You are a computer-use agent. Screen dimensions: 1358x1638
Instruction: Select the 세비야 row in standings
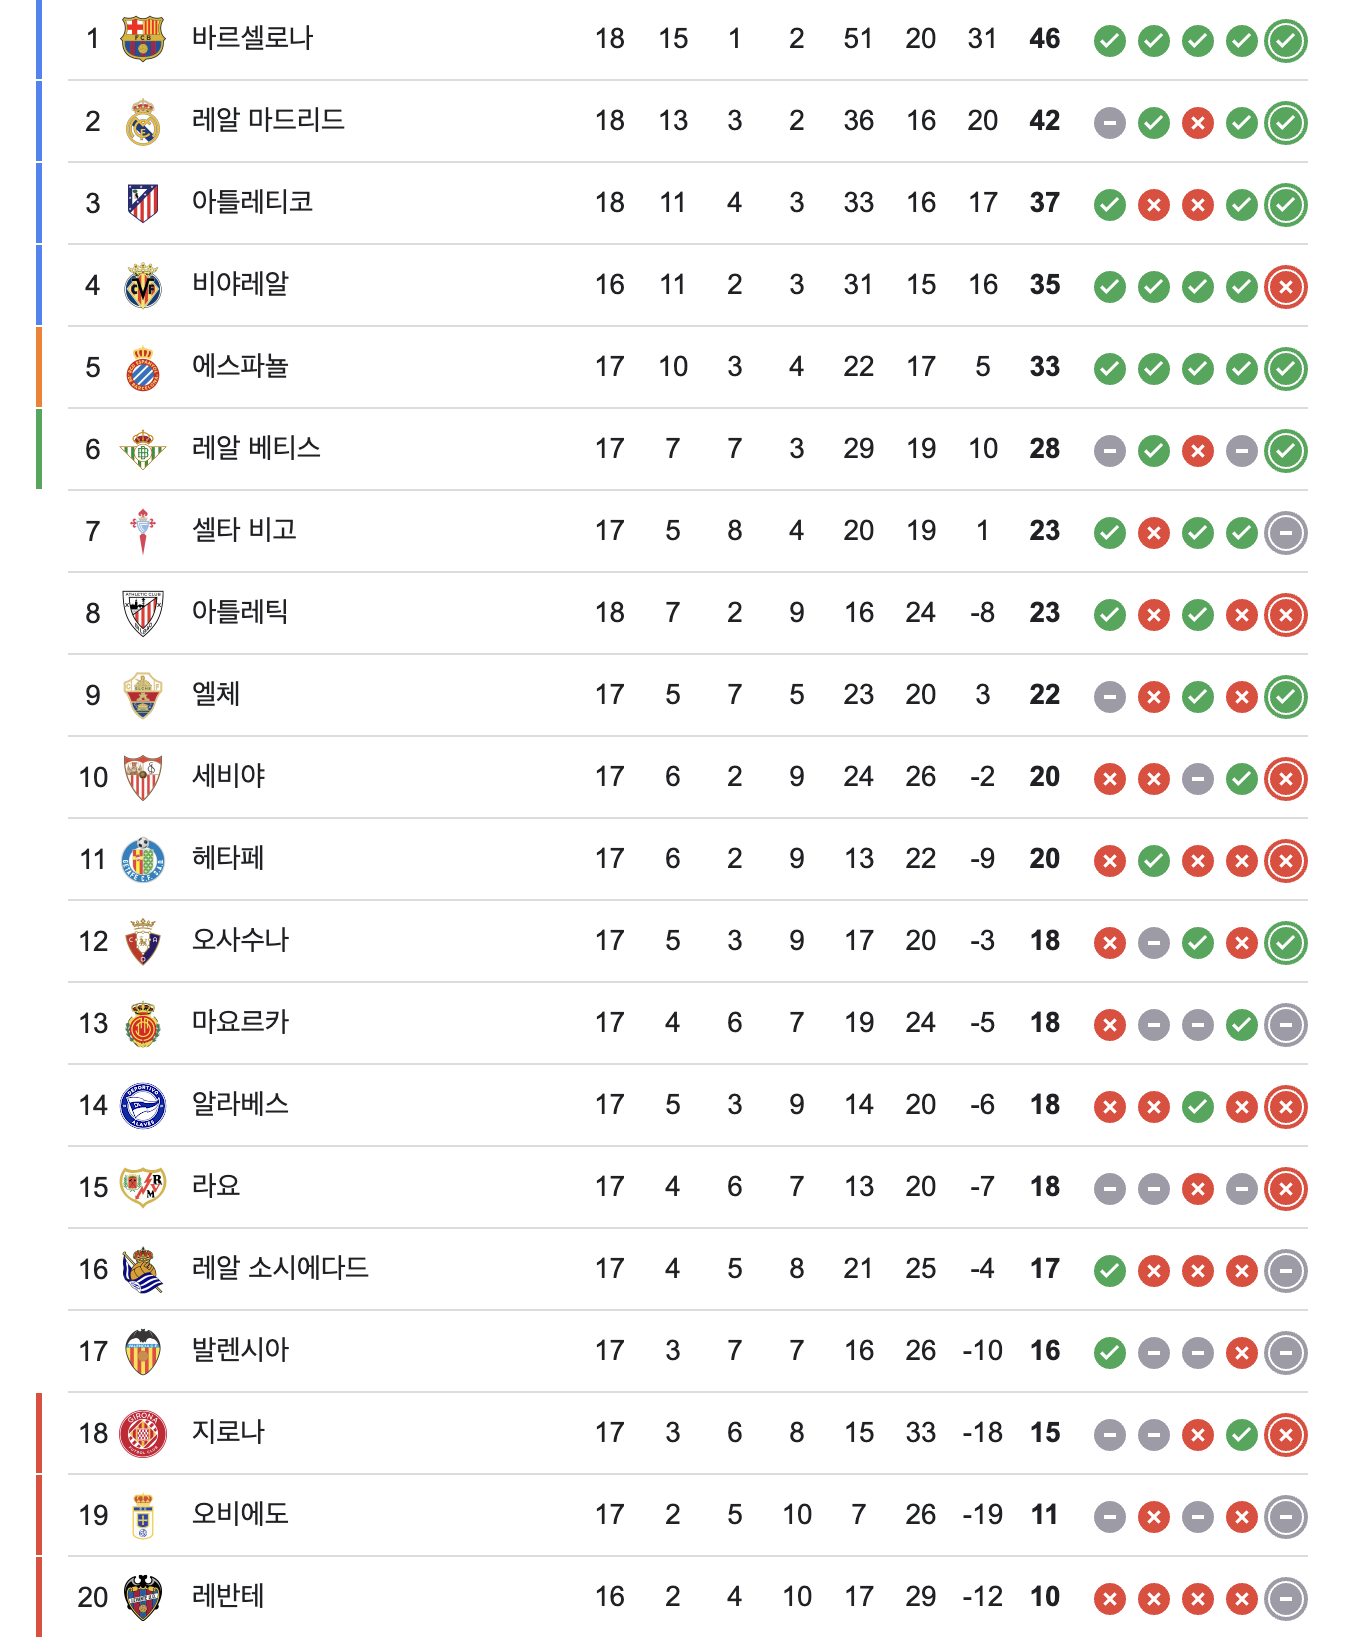[688, 777]
